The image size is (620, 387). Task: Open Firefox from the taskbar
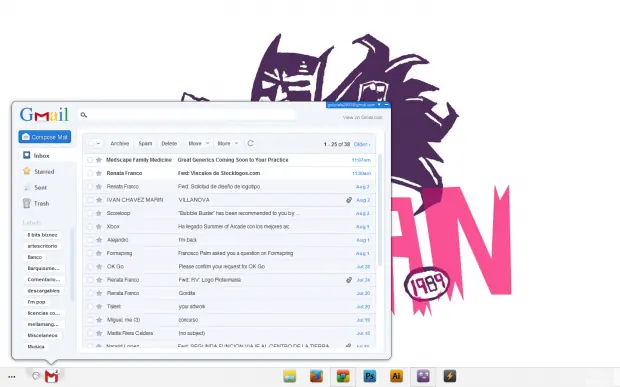316,376
